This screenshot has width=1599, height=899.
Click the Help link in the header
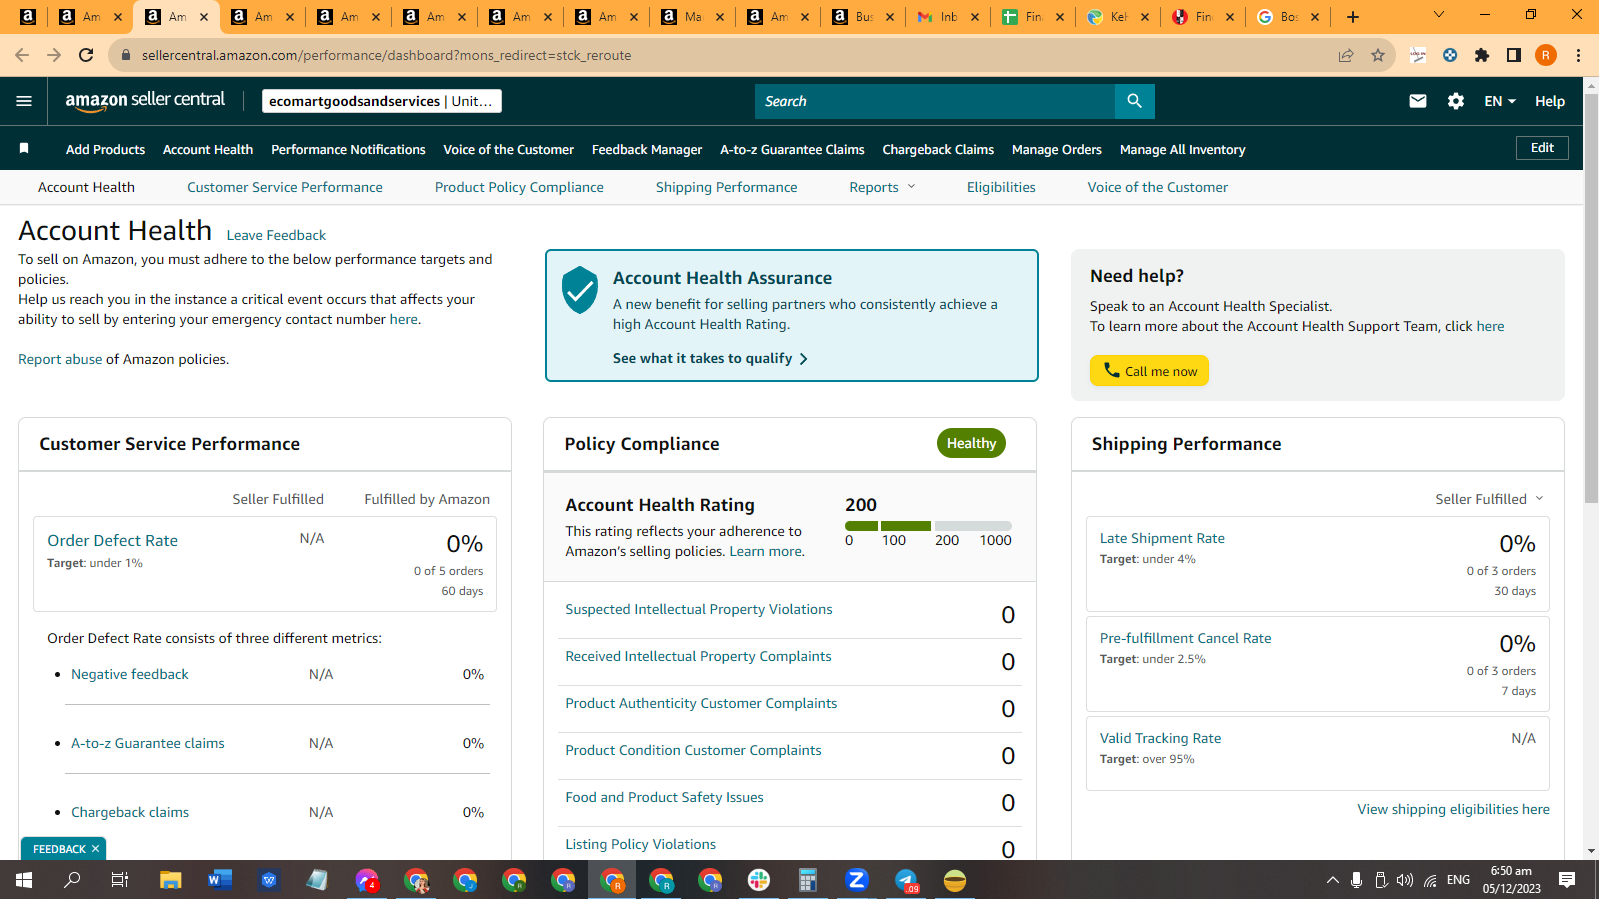click(1550, 101)
